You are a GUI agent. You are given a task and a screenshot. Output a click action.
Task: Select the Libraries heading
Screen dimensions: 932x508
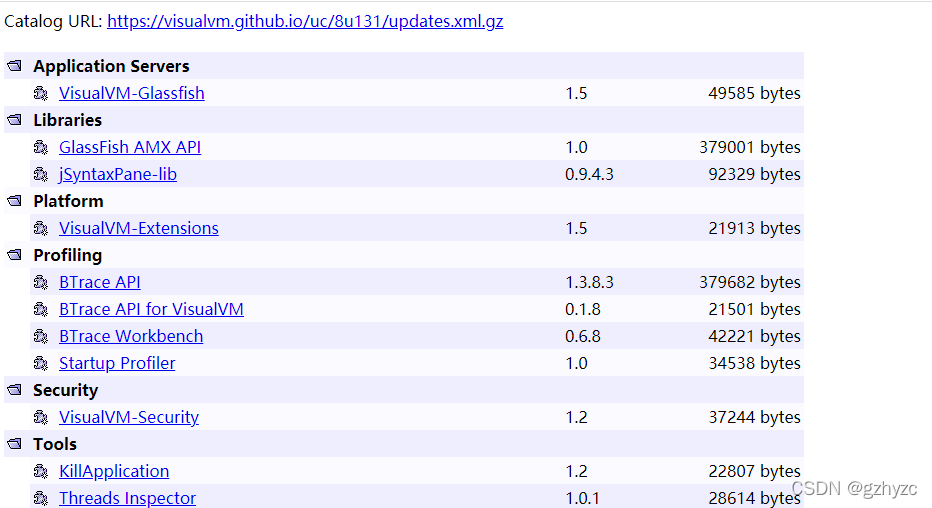pos(67,120)
